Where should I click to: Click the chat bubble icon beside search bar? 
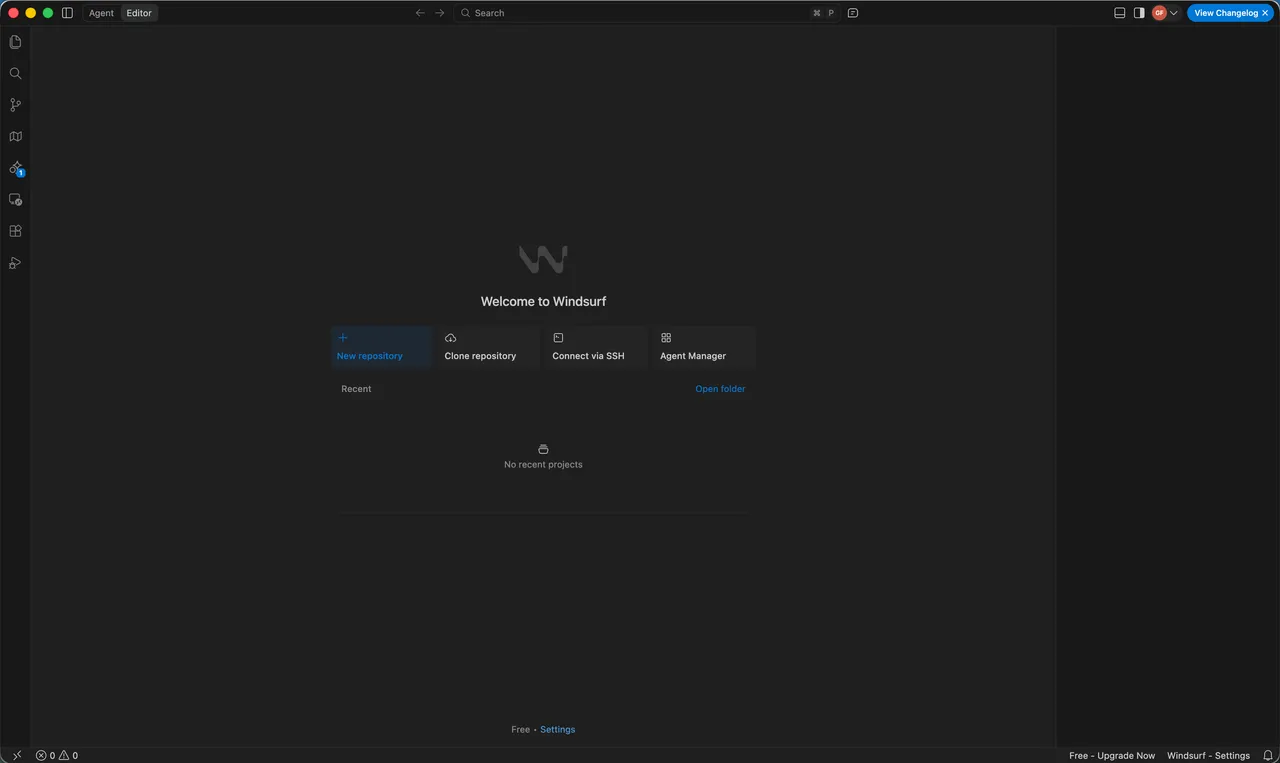(x=853, y=13)
